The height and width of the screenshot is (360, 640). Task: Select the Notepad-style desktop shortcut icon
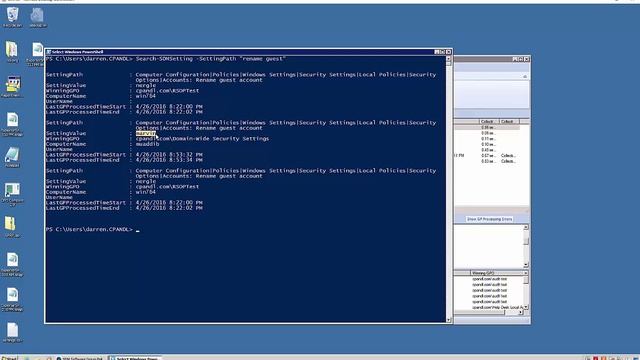[12, 158]
